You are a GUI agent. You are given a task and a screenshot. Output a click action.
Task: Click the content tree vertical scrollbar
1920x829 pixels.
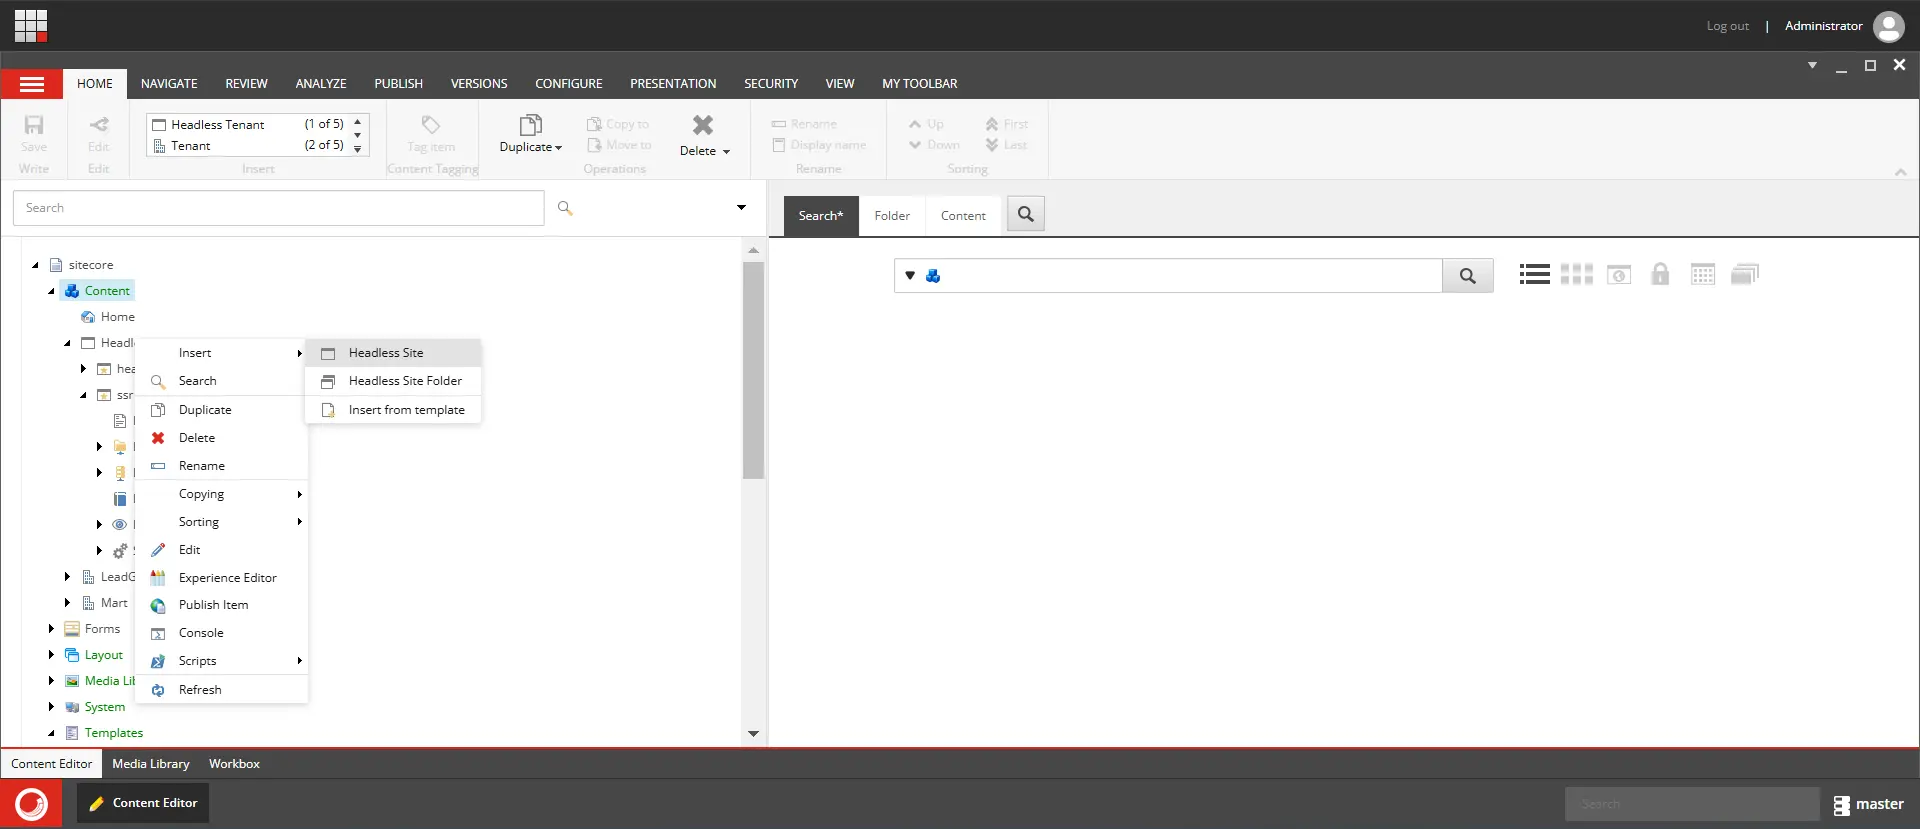point(753,370)
